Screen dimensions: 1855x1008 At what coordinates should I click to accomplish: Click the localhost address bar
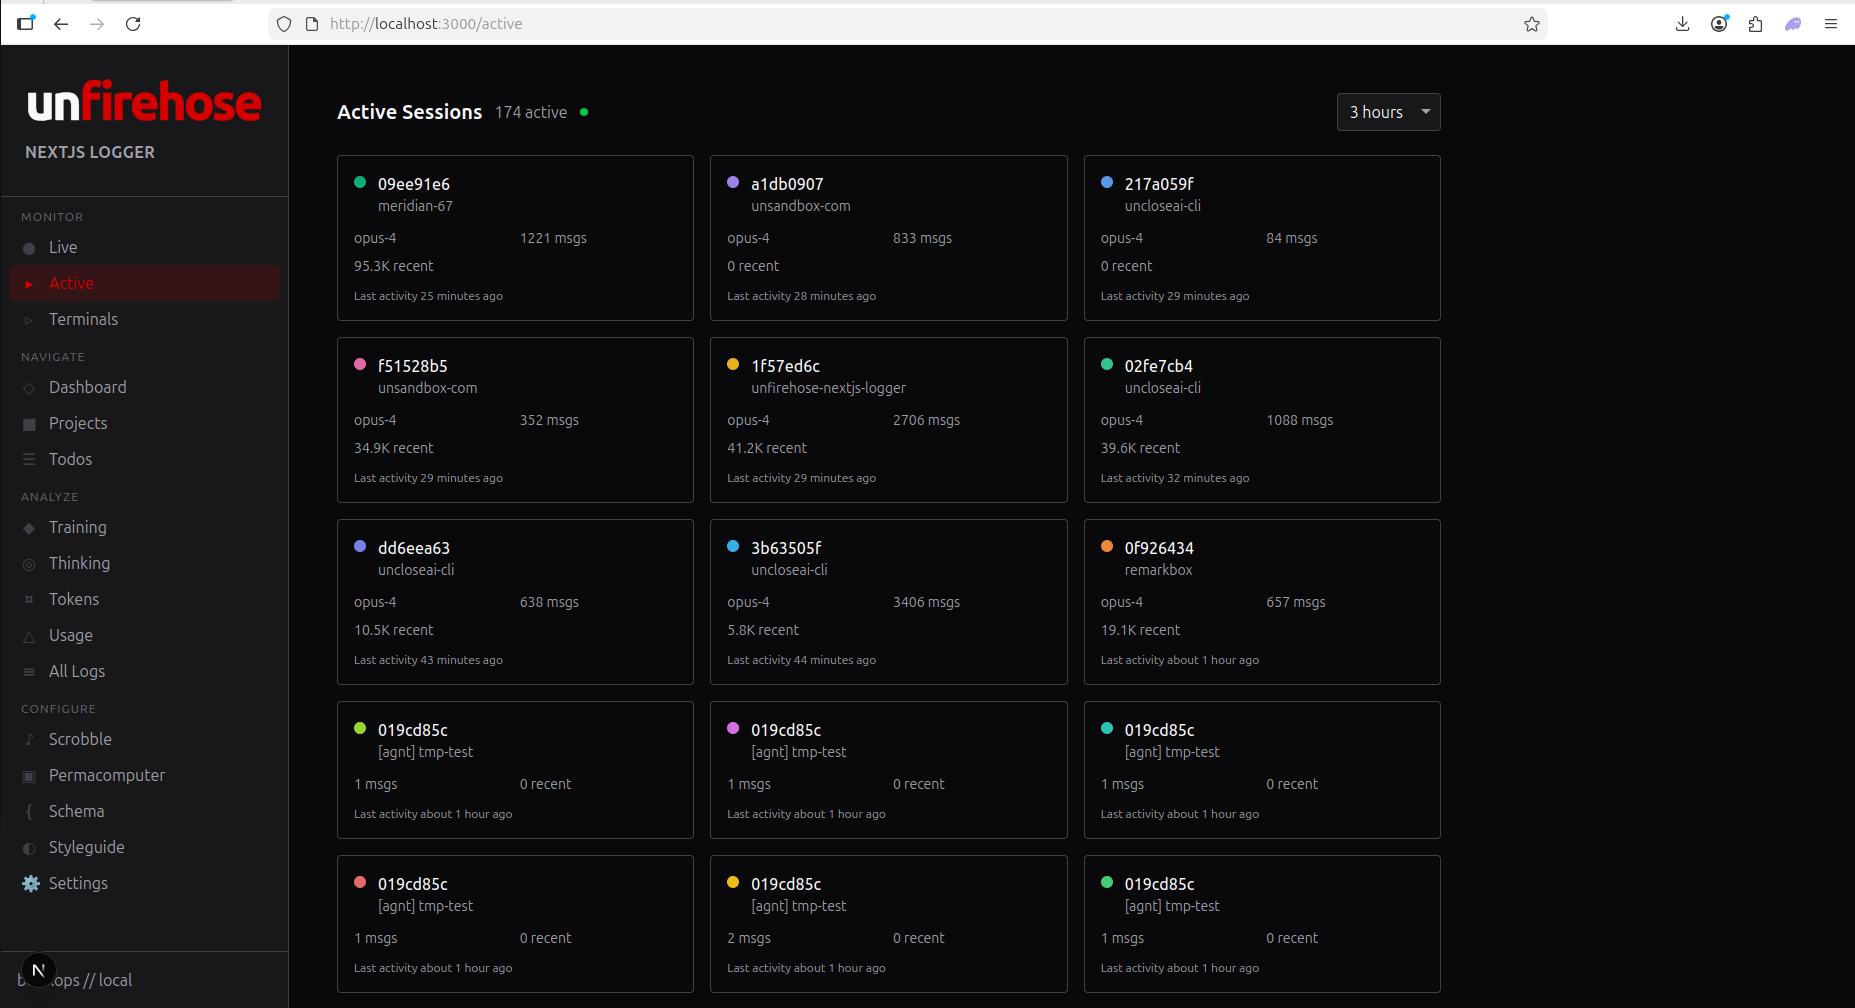900,24
